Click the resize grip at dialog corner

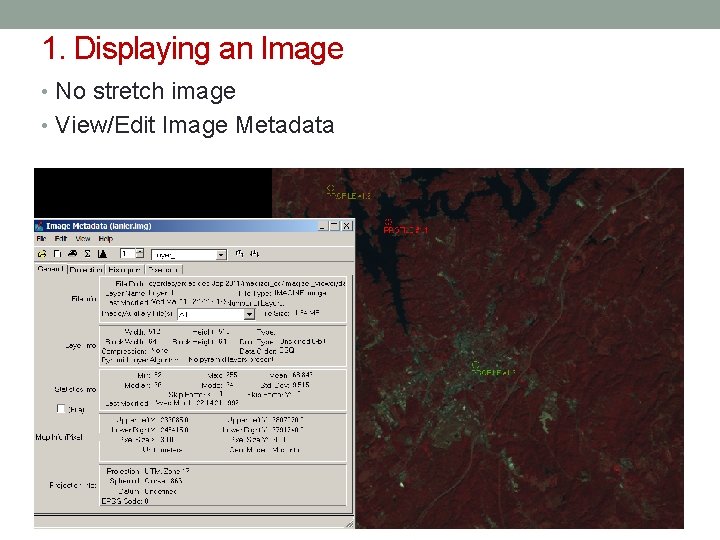(349, 523)
